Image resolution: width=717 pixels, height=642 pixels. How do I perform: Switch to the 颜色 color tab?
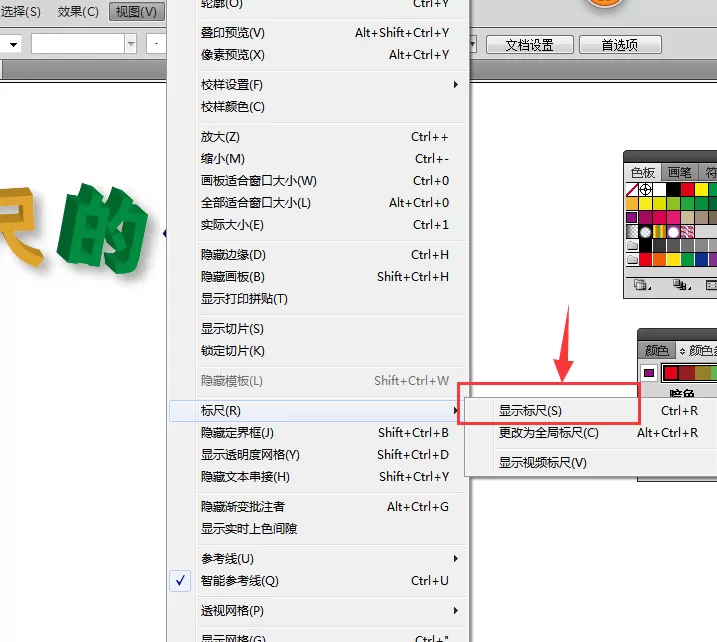pyautogui.click(x=657, y=351)
